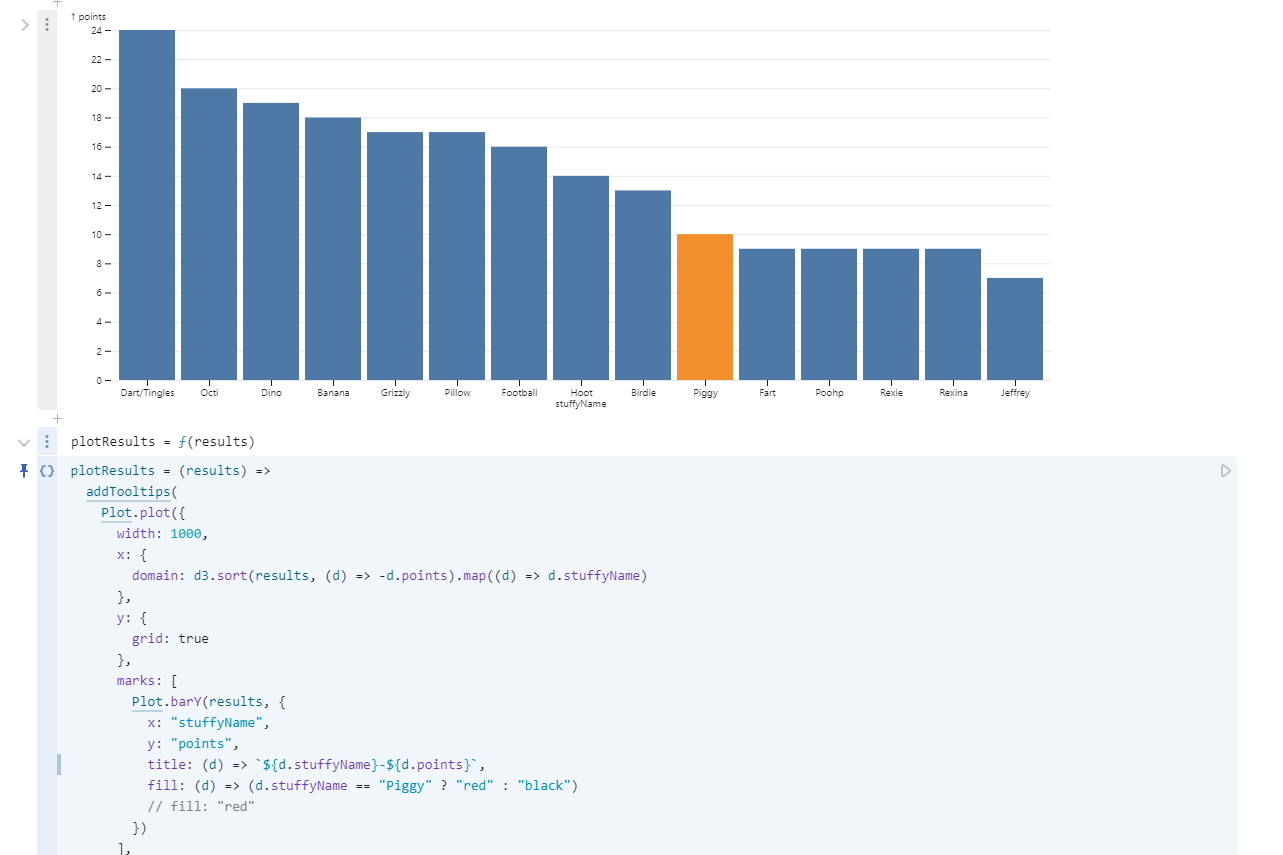Click the underlined Plot in Plot.barY
The image size is (1283, 855).
147,702
